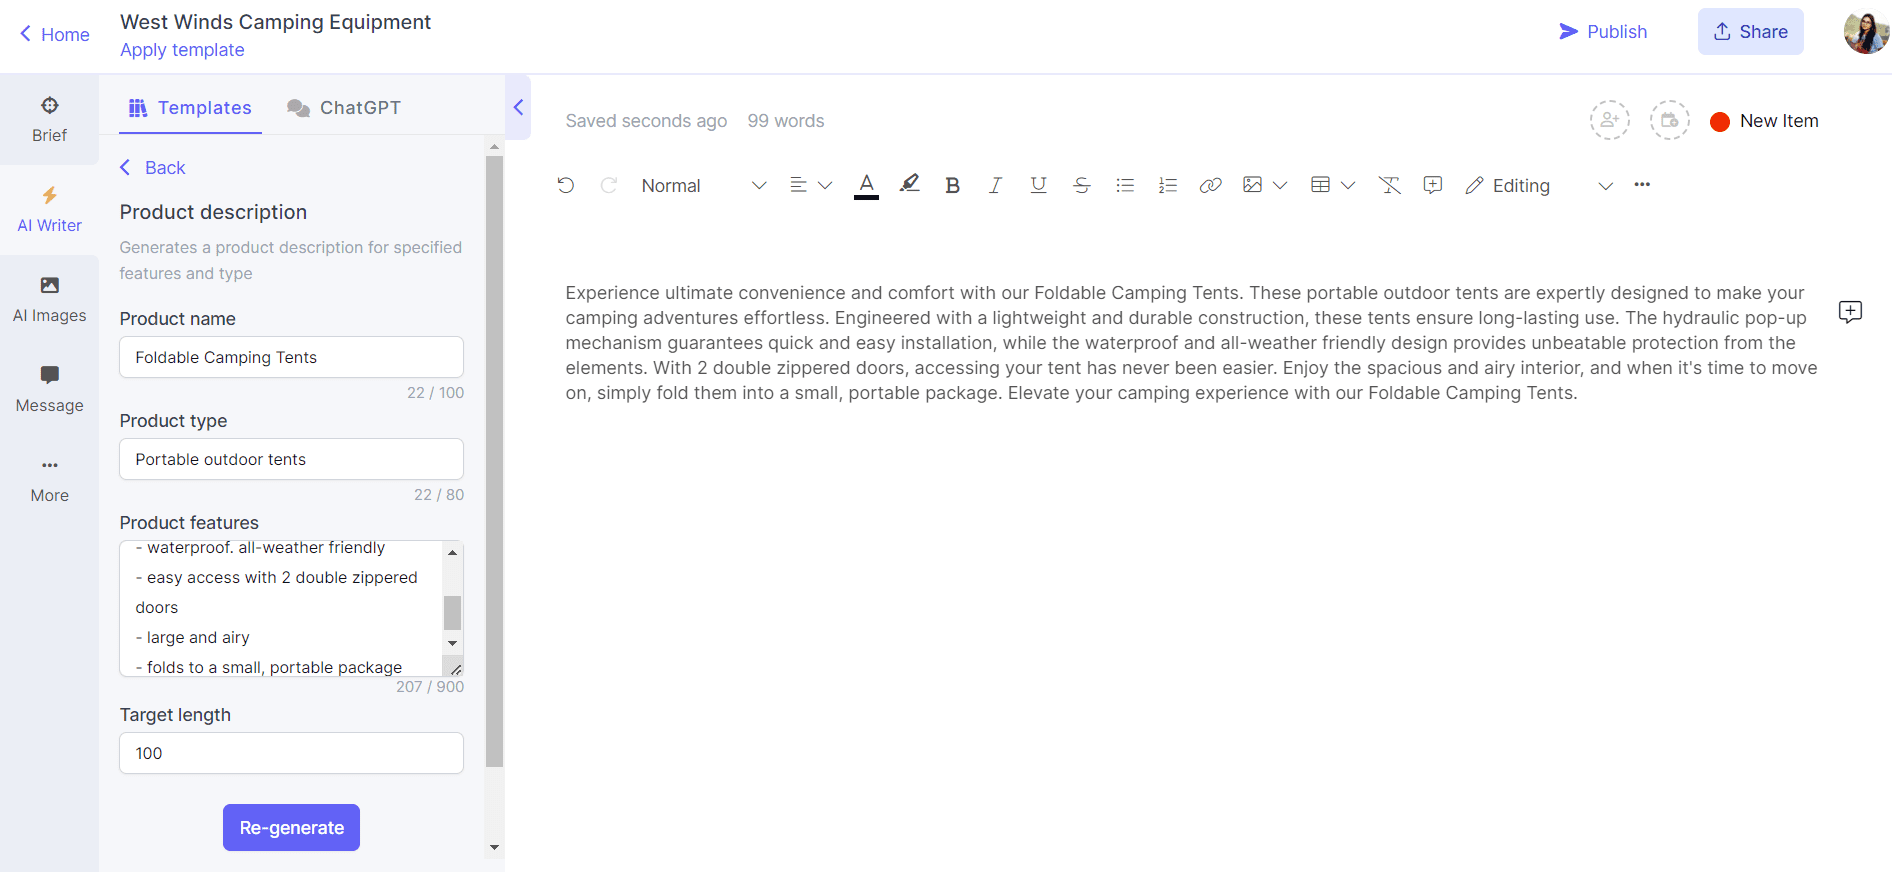Insert a bulleted list
Image resolution: width=1892 pixels, height=872 pixels.
pos(1125,185)
